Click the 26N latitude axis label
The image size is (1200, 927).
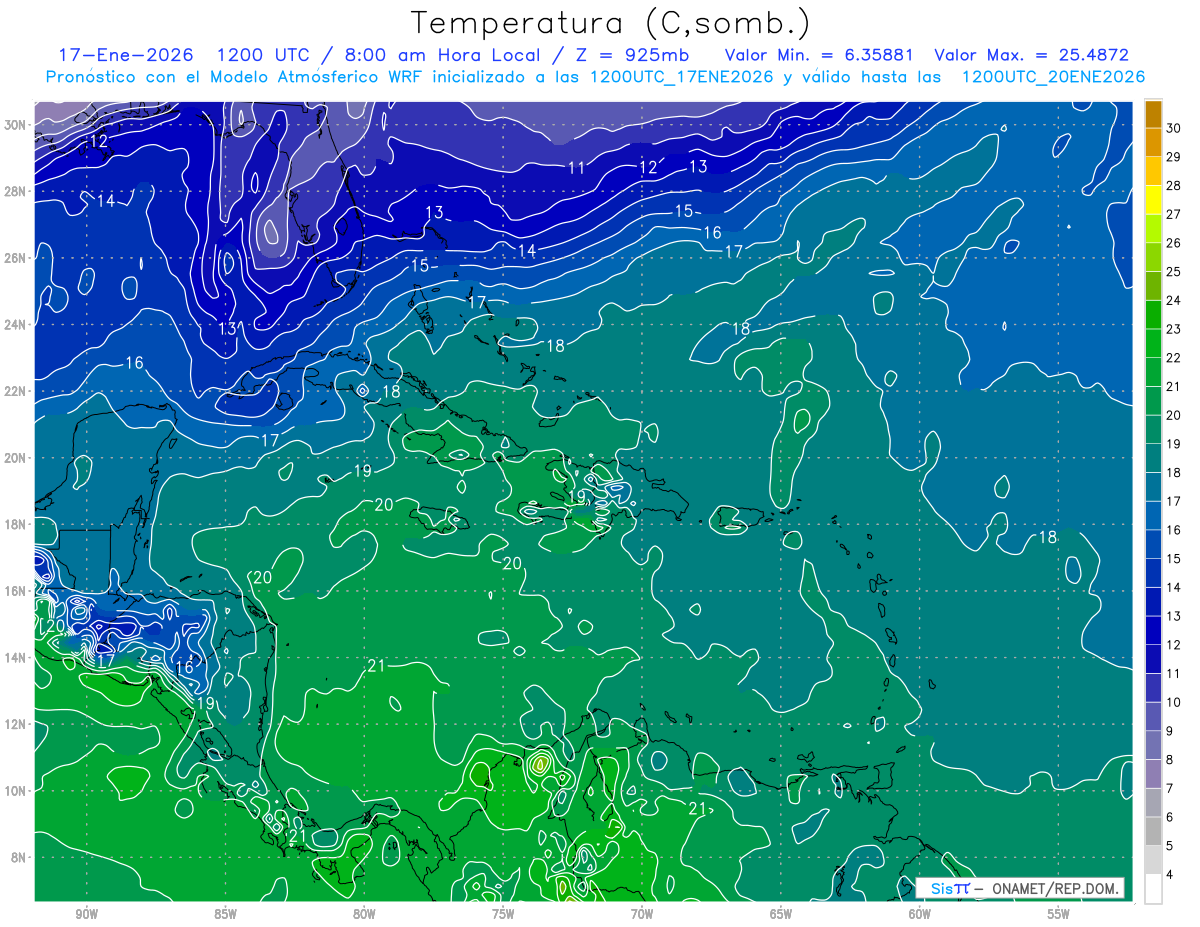[x=17, y=258]
